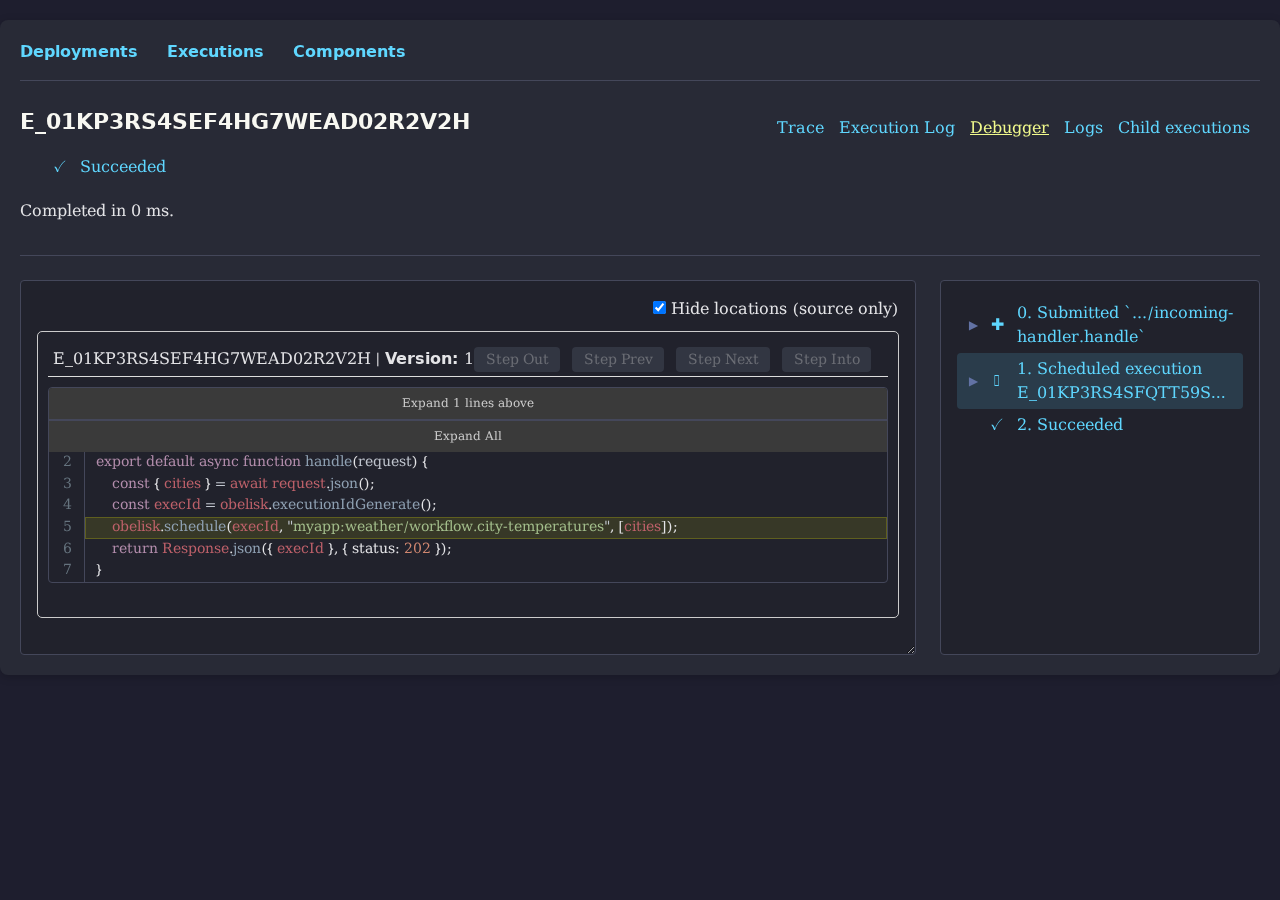Click the Step Into button
The width and height of the screenshot is (1280, 900).
coord(825,359)
